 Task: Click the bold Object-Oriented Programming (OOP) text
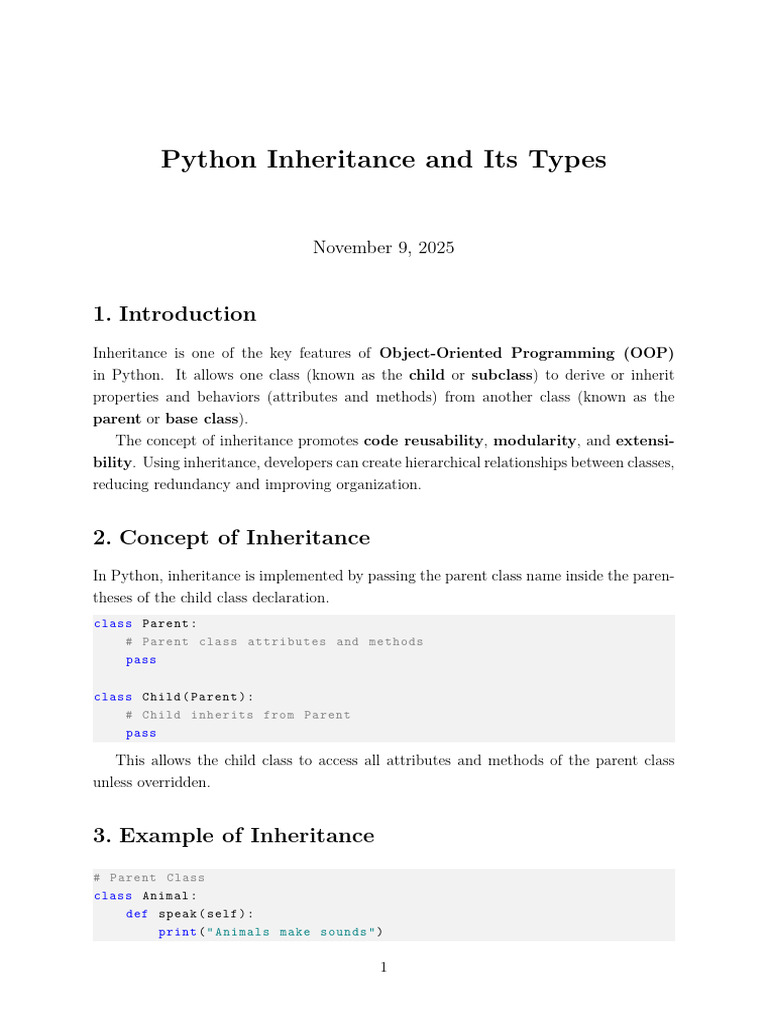[526, 353]
